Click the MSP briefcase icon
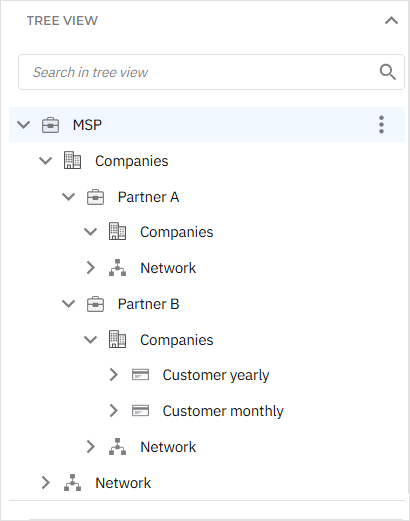This screenshot has width=410, height=521. (x=50, y=125)
